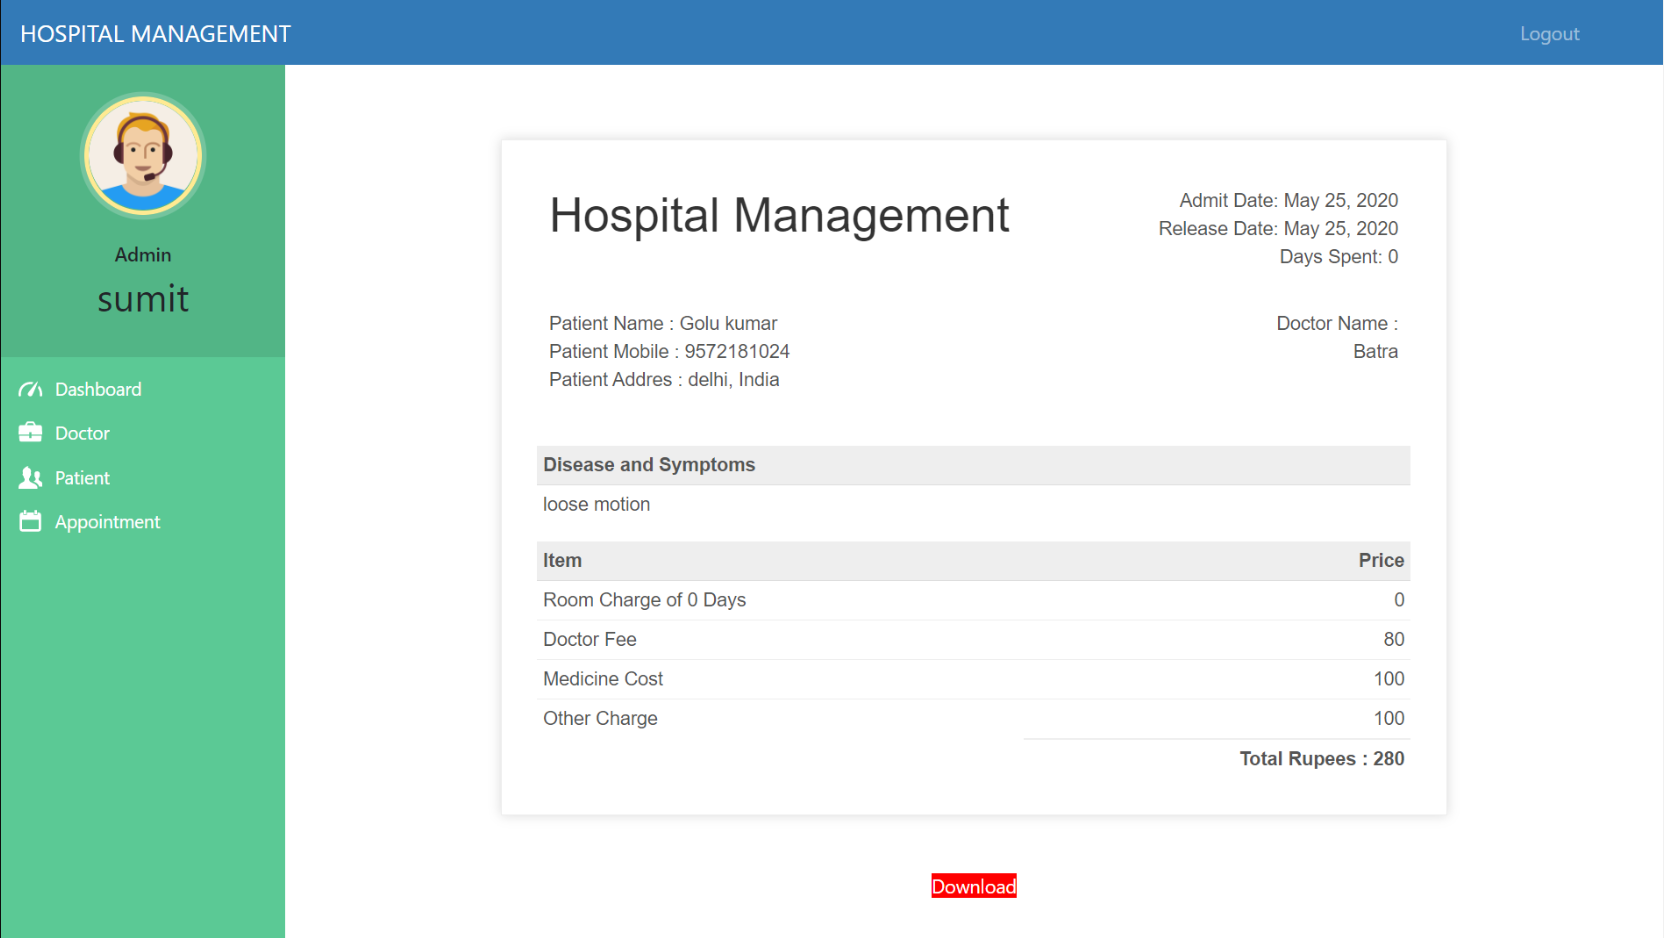1664x938 pixels.
Task: Select the Doctor Fee price '80'
Action: (x=1394, y=639)
